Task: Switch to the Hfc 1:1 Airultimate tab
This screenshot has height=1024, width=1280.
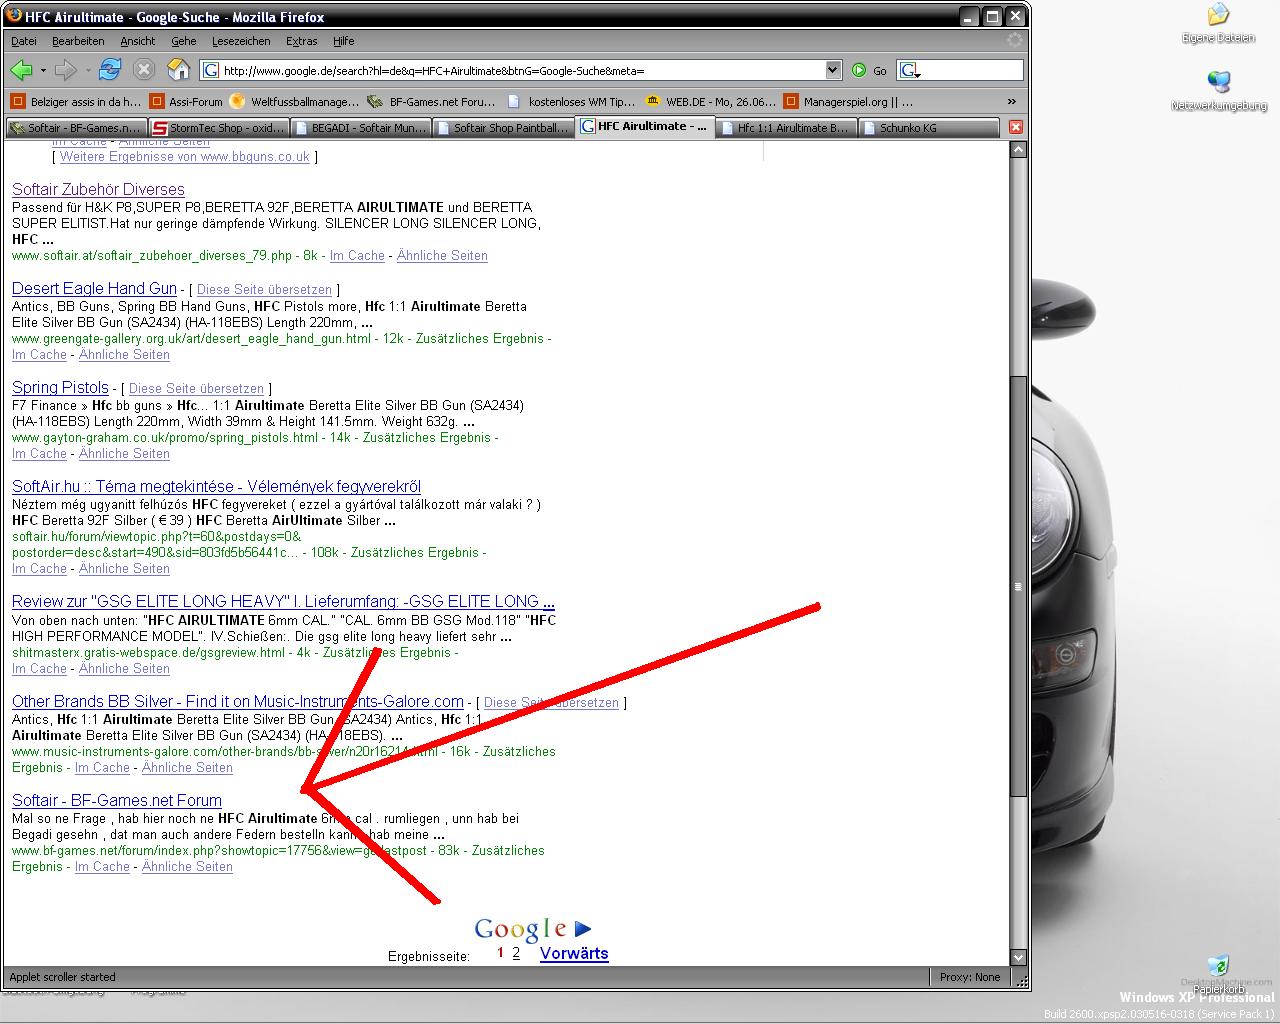Action: tap(787, 128)
